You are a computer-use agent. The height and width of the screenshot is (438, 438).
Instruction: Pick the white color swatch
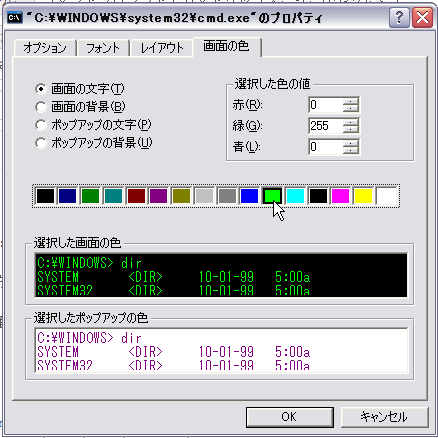[x=386, y=196]
